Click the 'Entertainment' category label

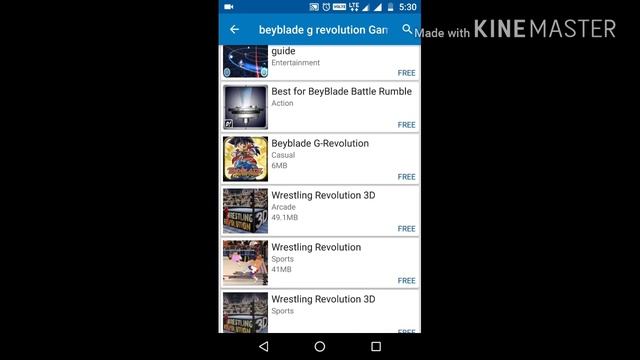click(x=296, y=62)
